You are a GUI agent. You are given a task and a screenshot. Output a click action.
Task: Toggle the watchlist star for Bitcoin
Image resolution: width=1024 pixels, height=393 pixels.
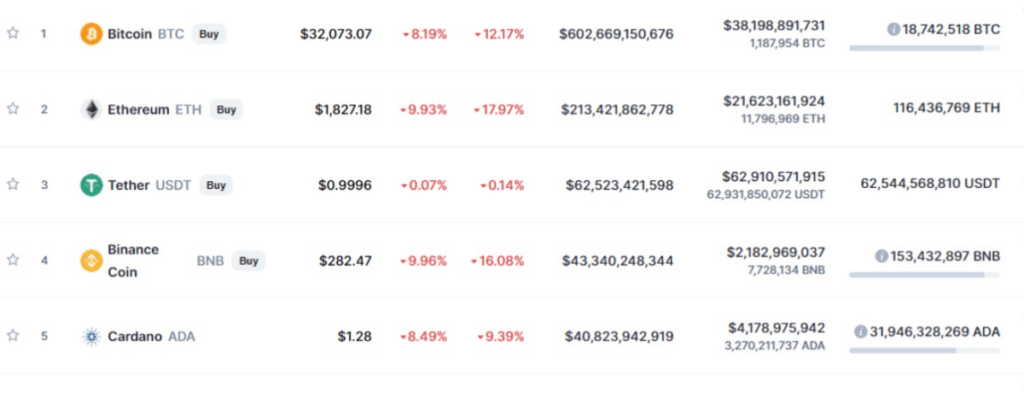[13, 33]
